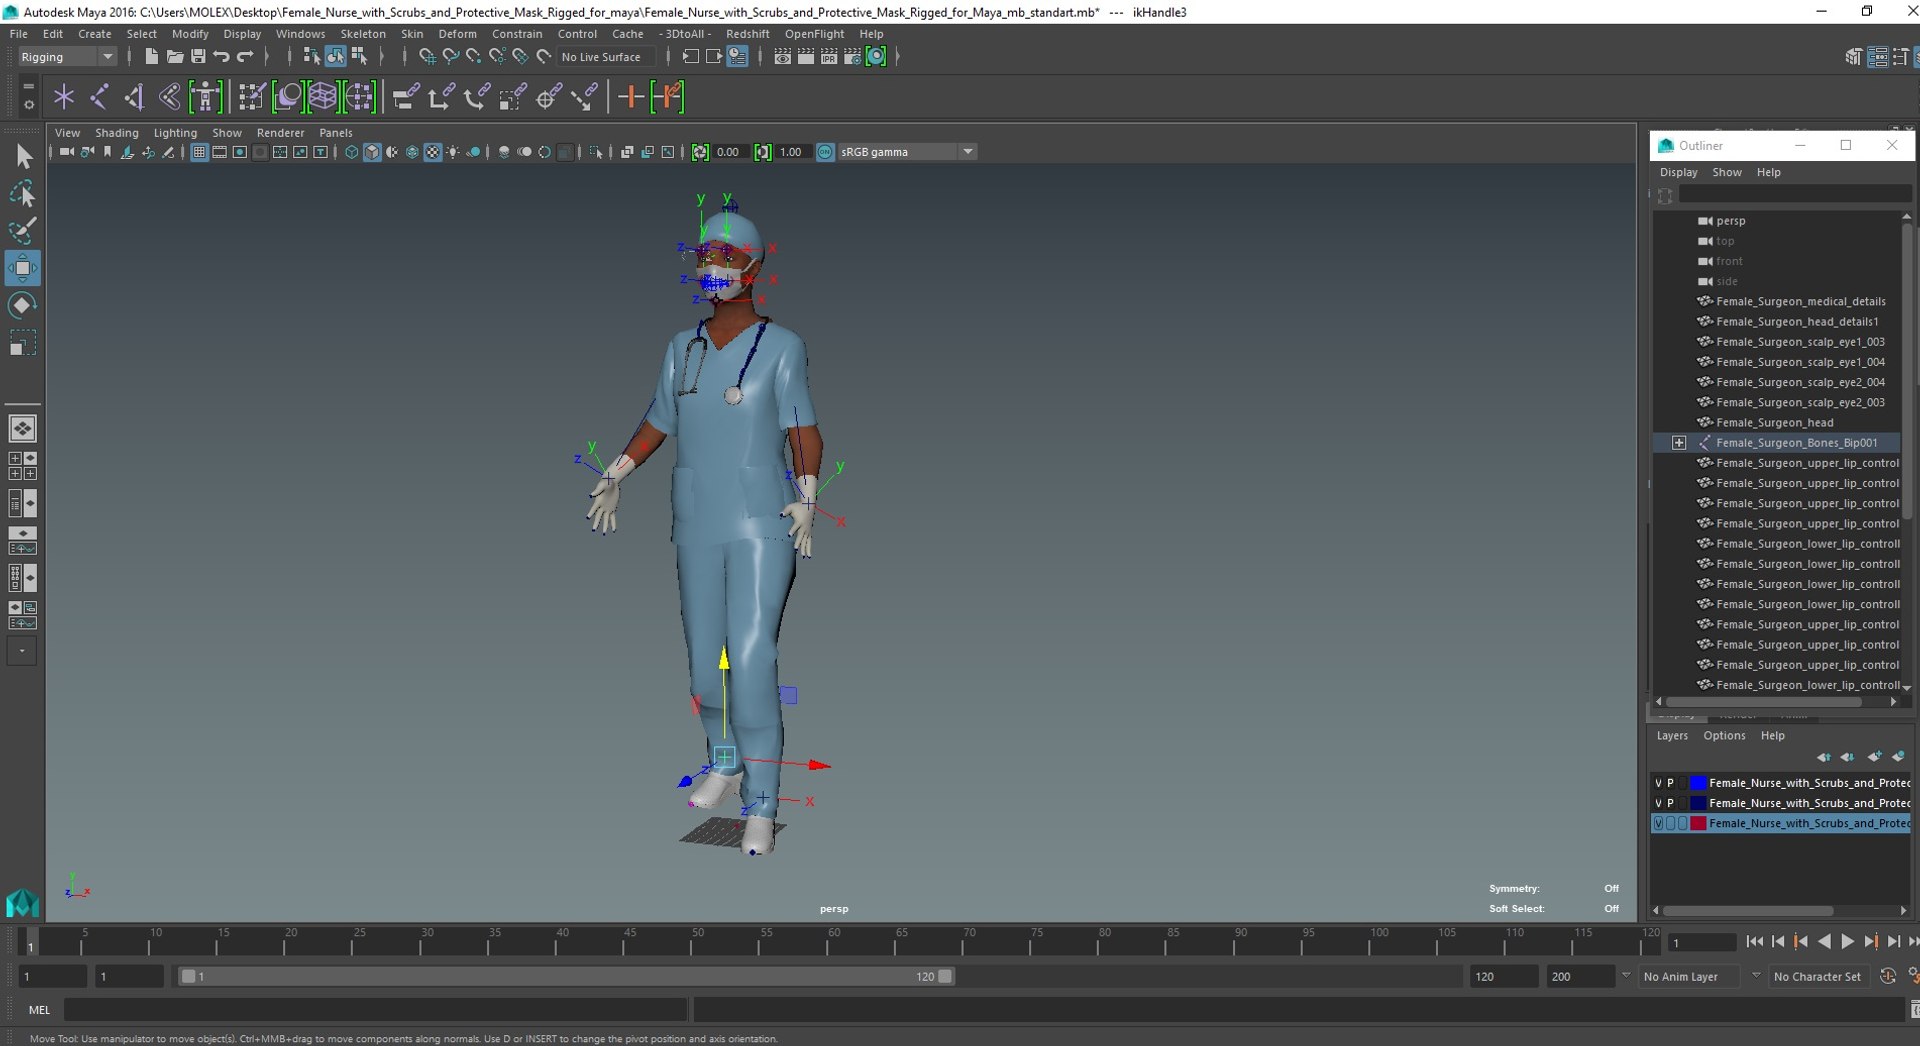
Task: Click the MEL command line input
Action: (x=376, y=1010)
